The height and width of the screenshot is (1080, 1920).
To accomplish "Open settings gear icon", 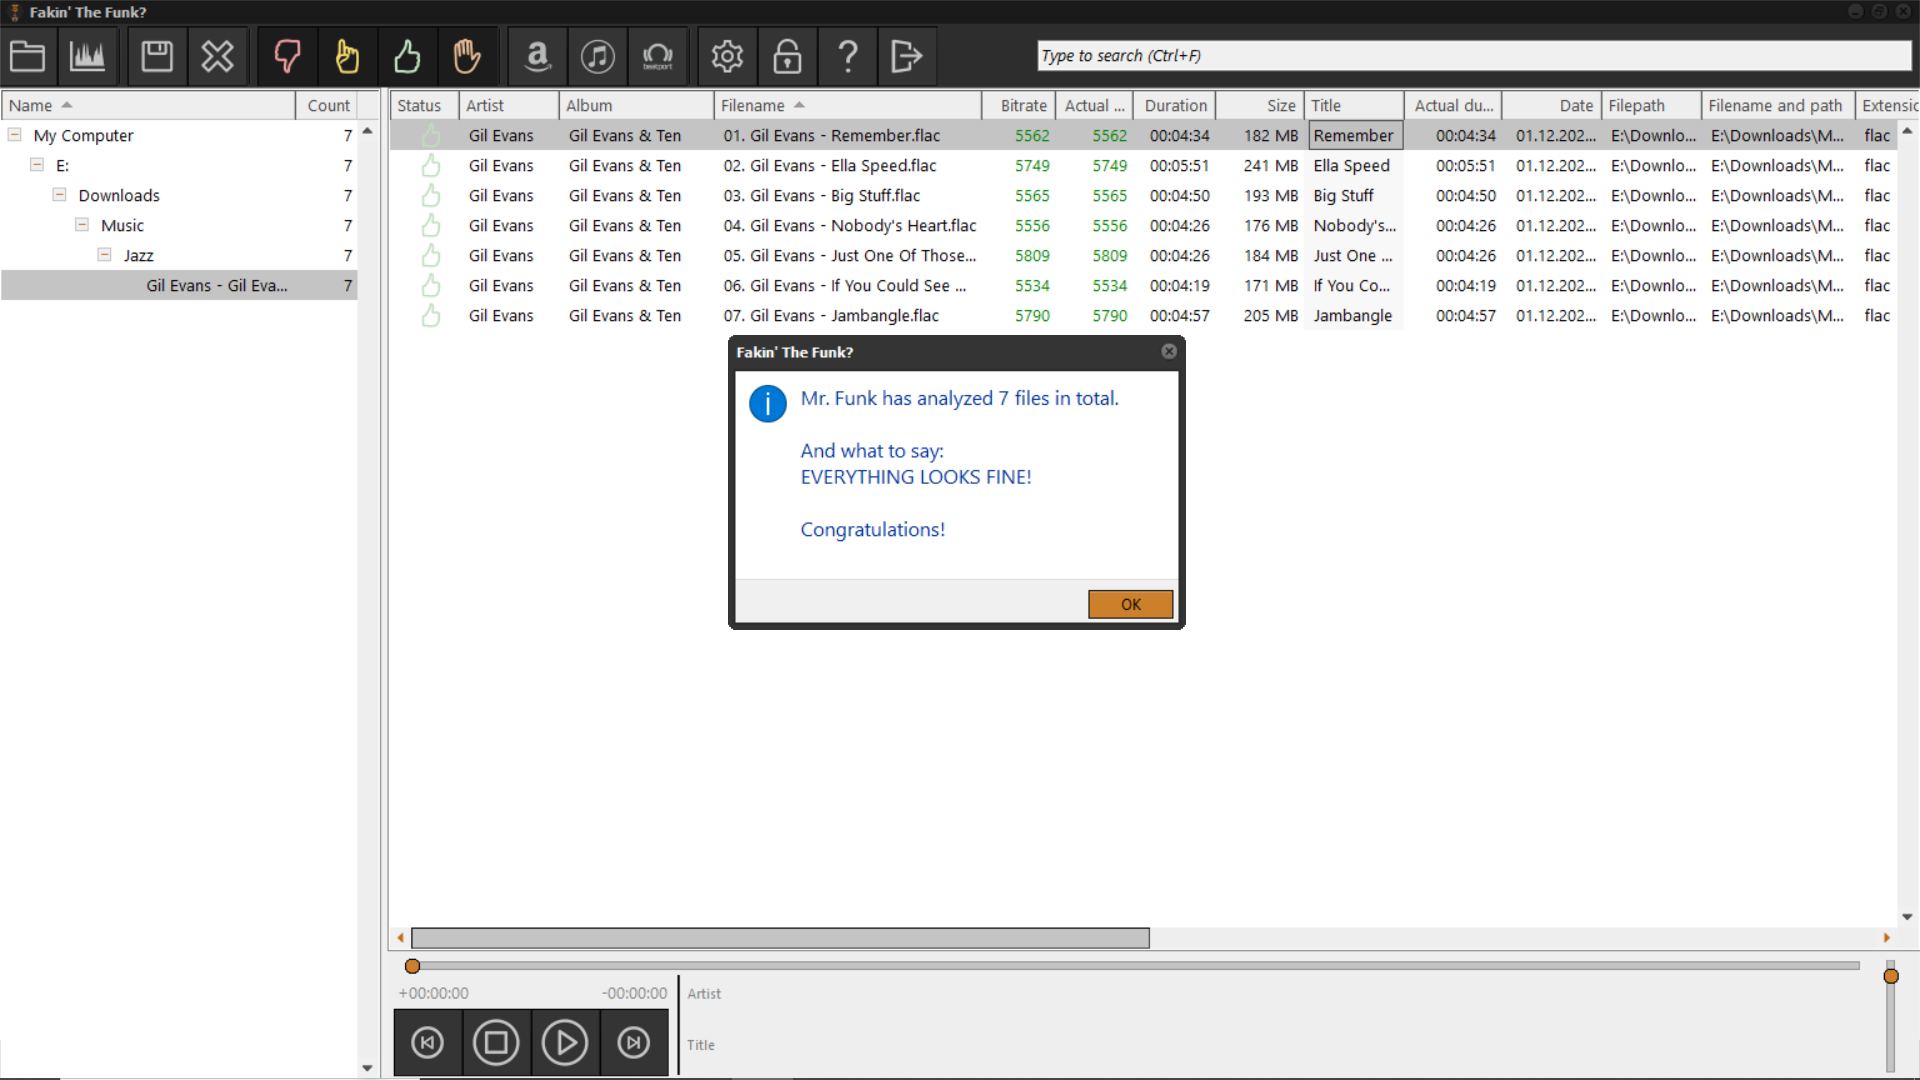I will (727, 56).
